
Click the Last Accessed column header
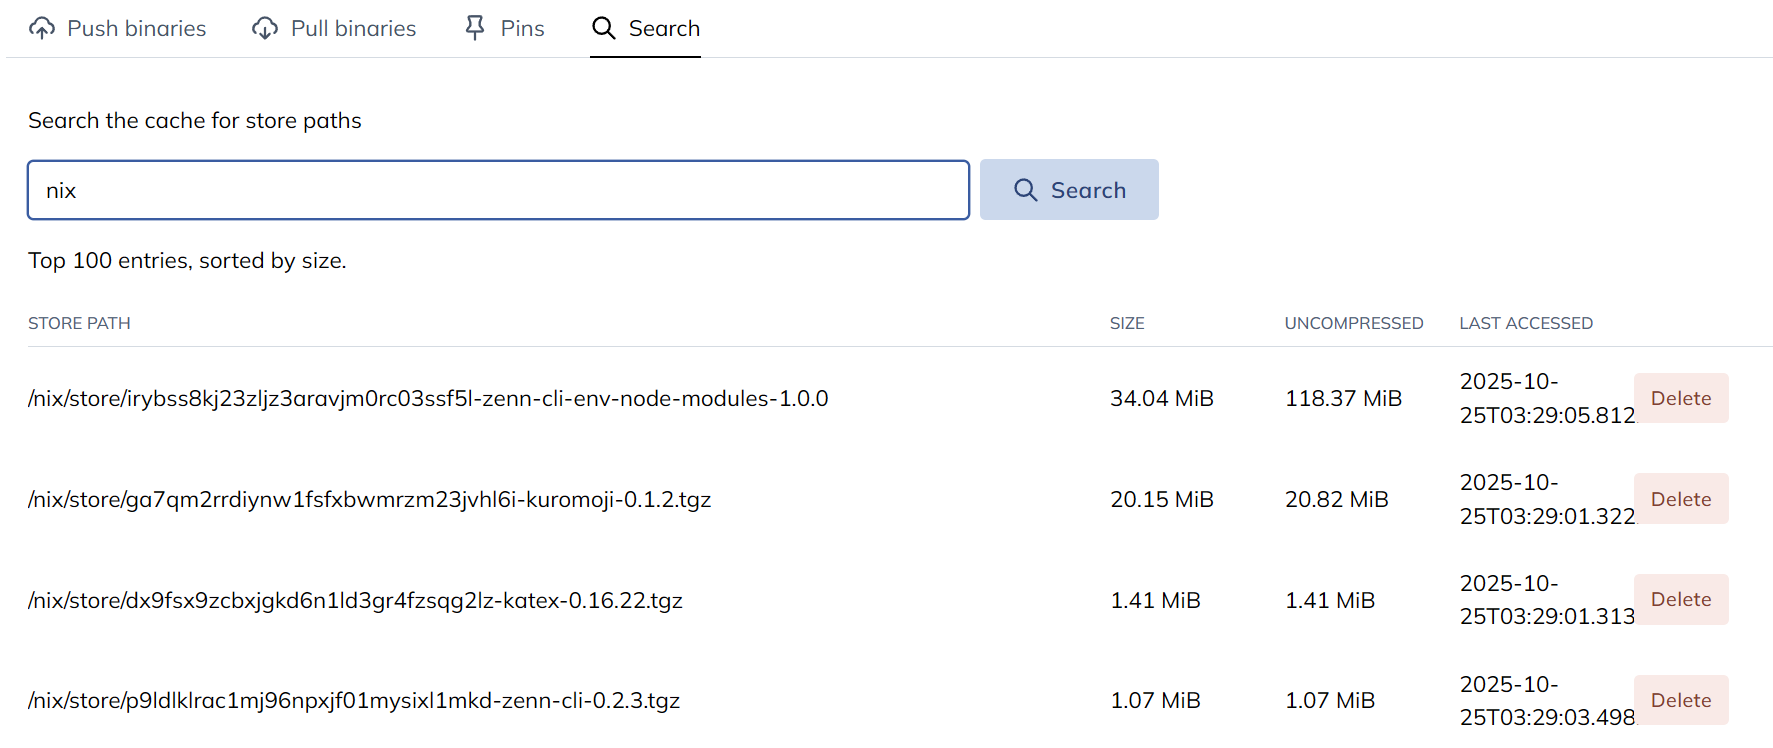pos(1525,323)
